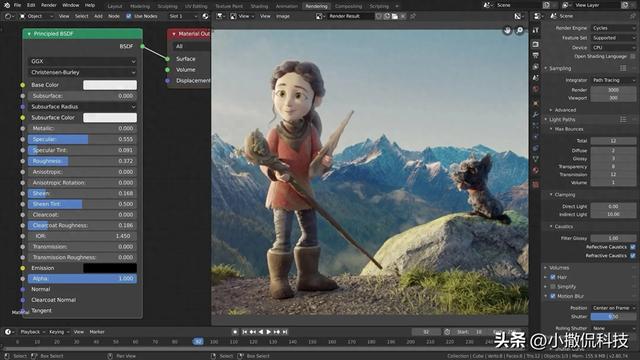Click the BSDF output socket

click(142, 46)
